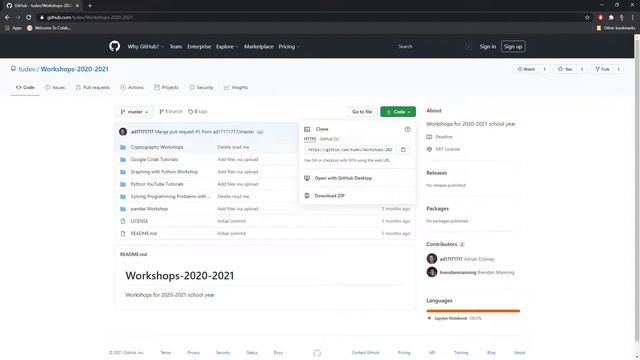This screenshot has width=640, height=360.
Task: Click the clone help question mark icon
Action: [407, 129]
